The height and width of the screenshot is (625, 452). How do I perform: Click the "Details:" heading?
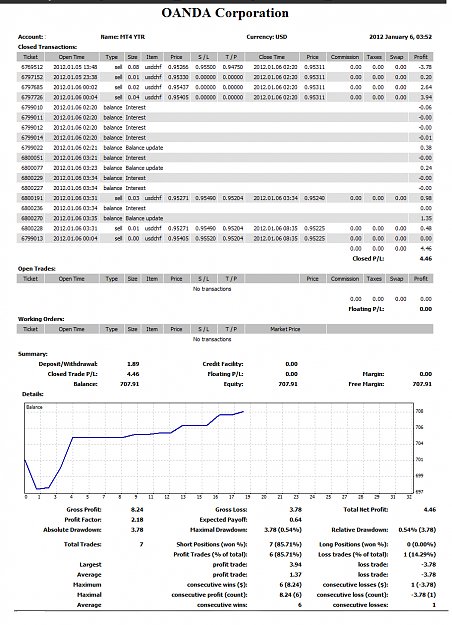click(33, 394)
